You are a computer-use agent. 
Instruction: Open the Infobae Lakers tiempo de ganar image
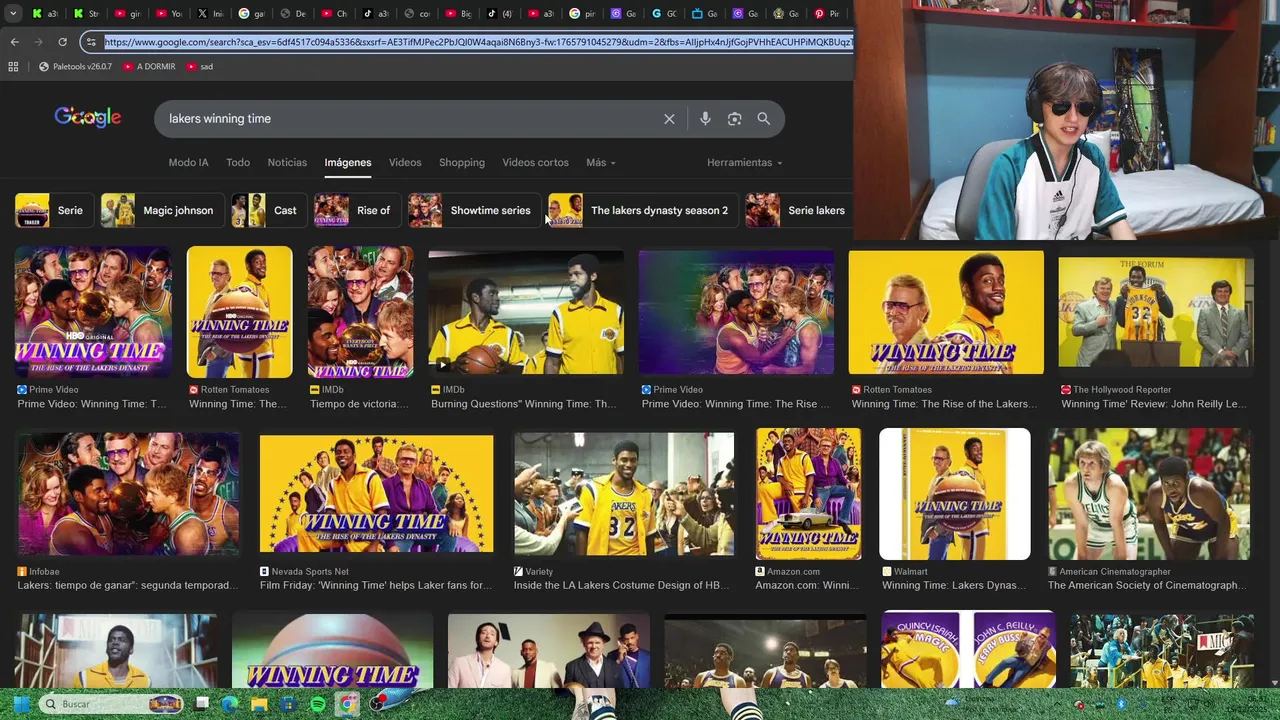pyautogui.click(x=128, y=492)
